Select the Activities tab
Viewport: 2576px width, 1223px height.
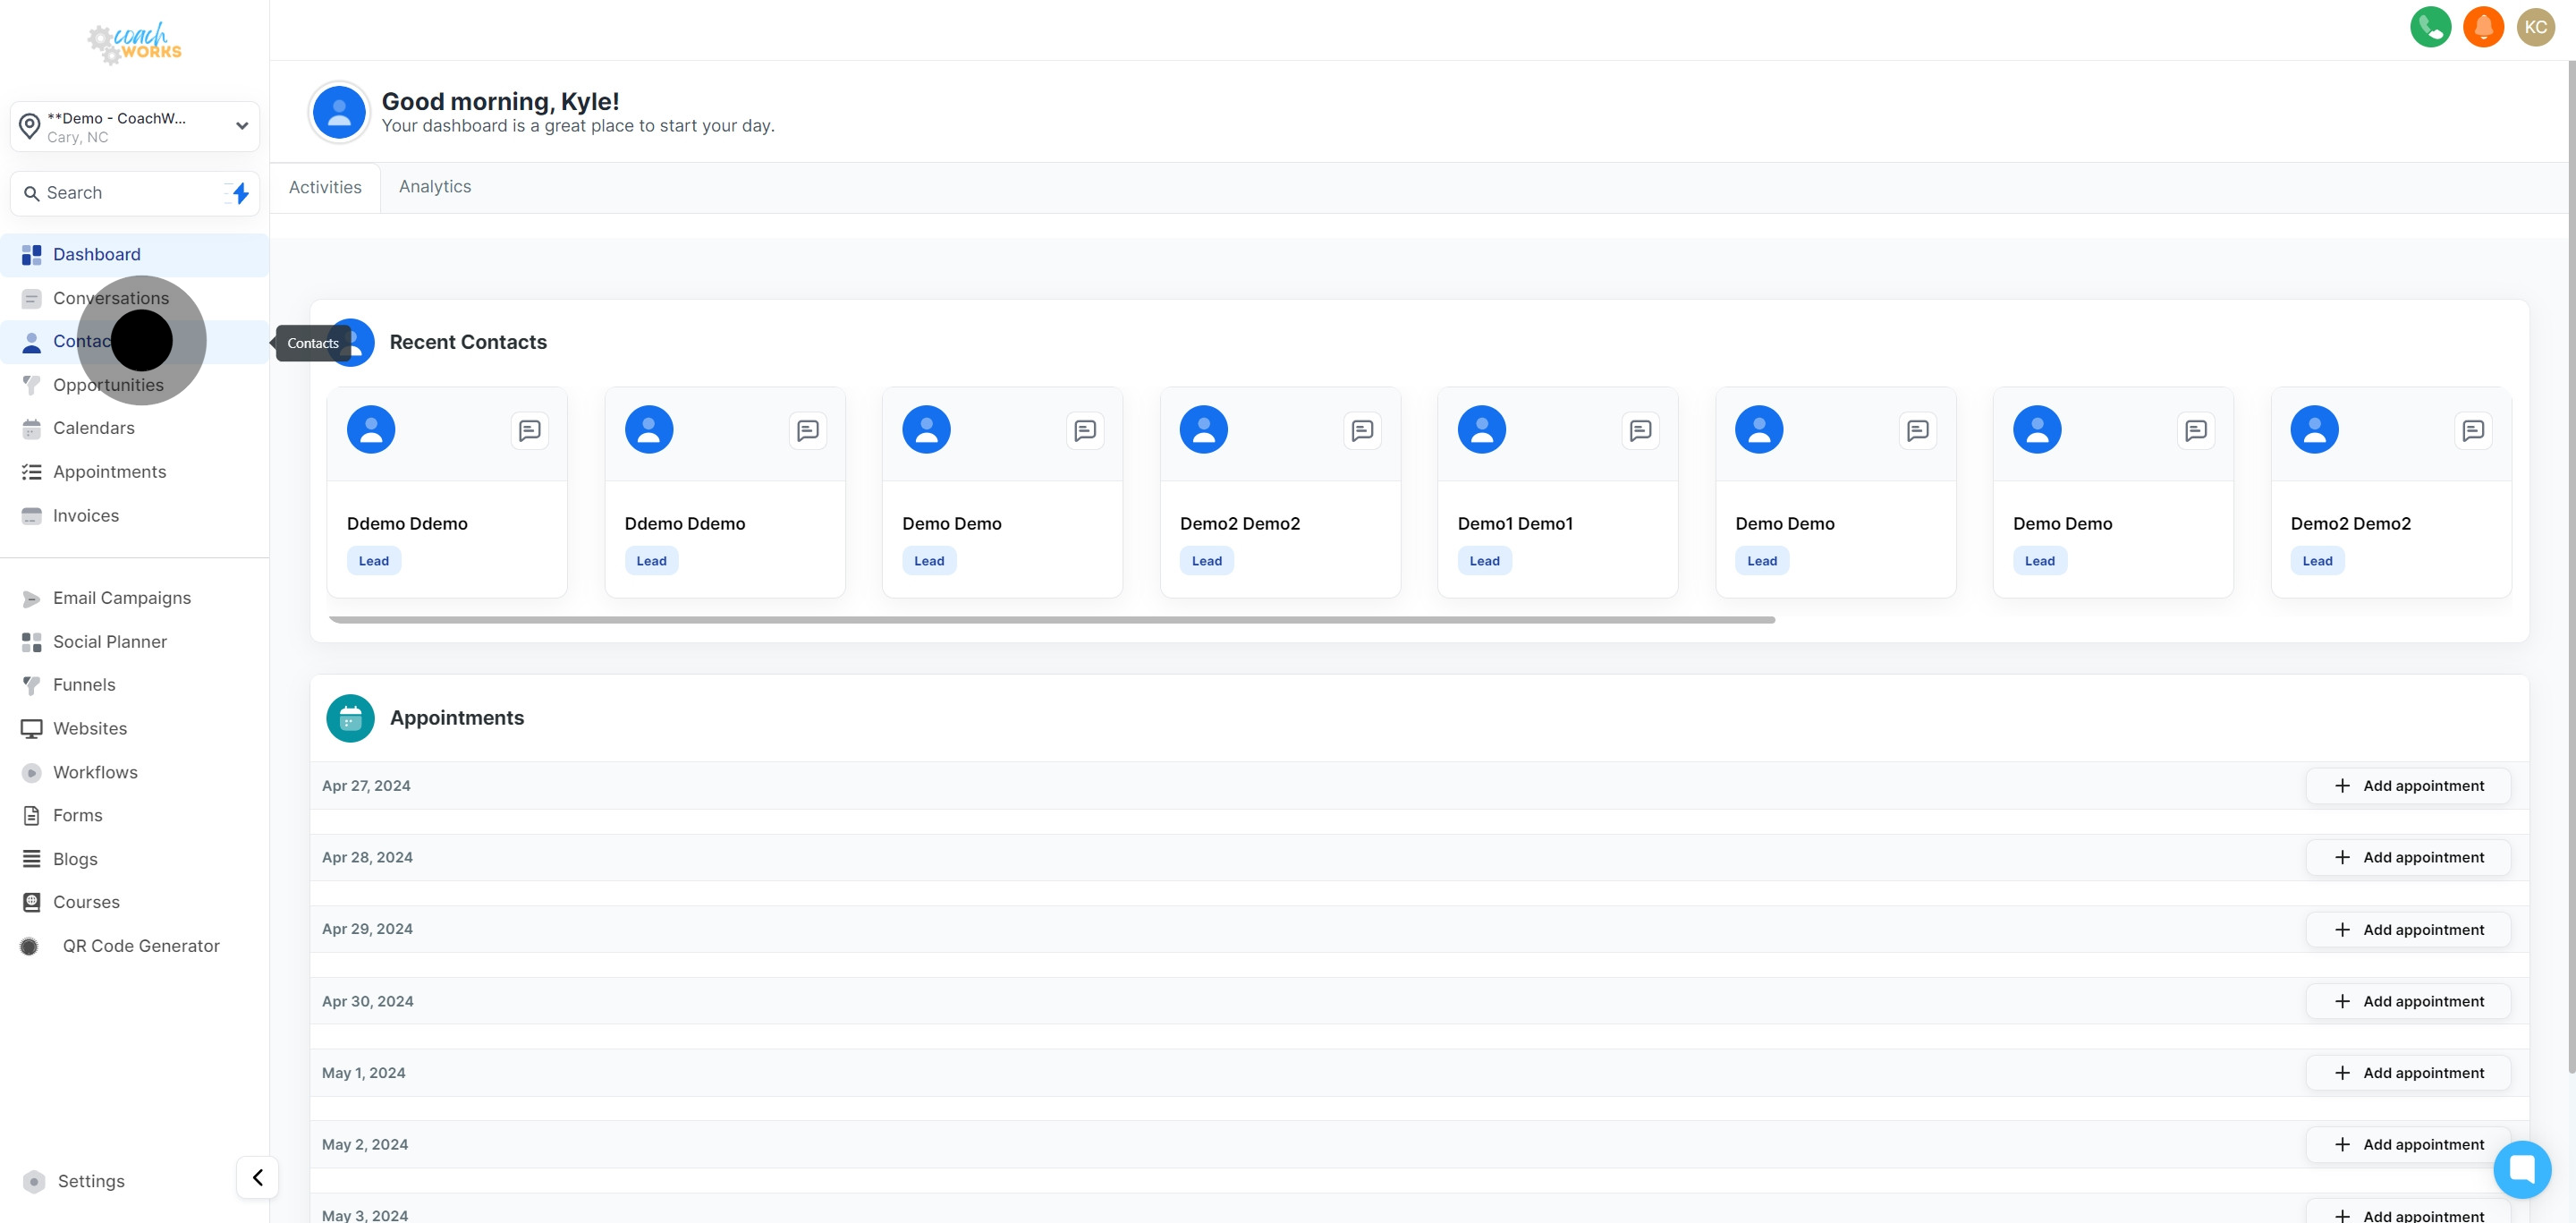(x=325, y=187)
